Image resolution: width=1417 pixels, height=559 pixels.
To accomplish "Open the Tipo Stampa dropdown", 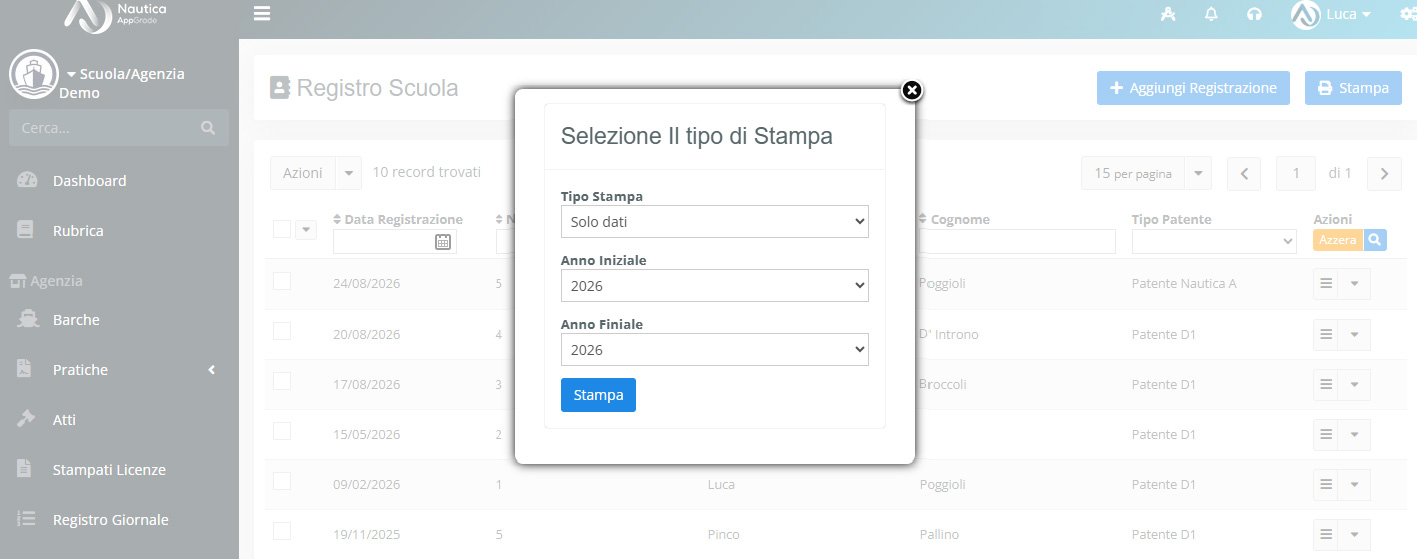I will point(715,222).
